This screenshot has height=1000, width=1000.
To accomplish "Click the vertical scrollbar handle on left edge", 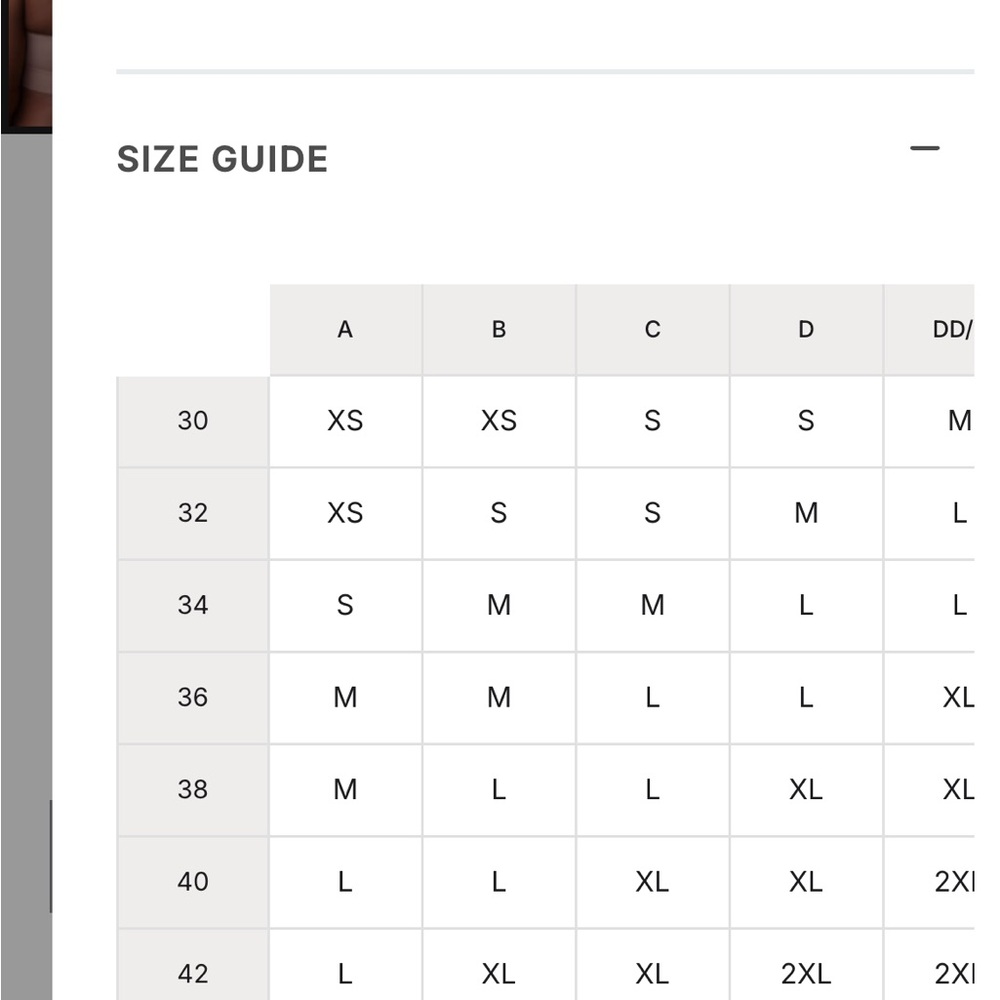I will (51, 856).
